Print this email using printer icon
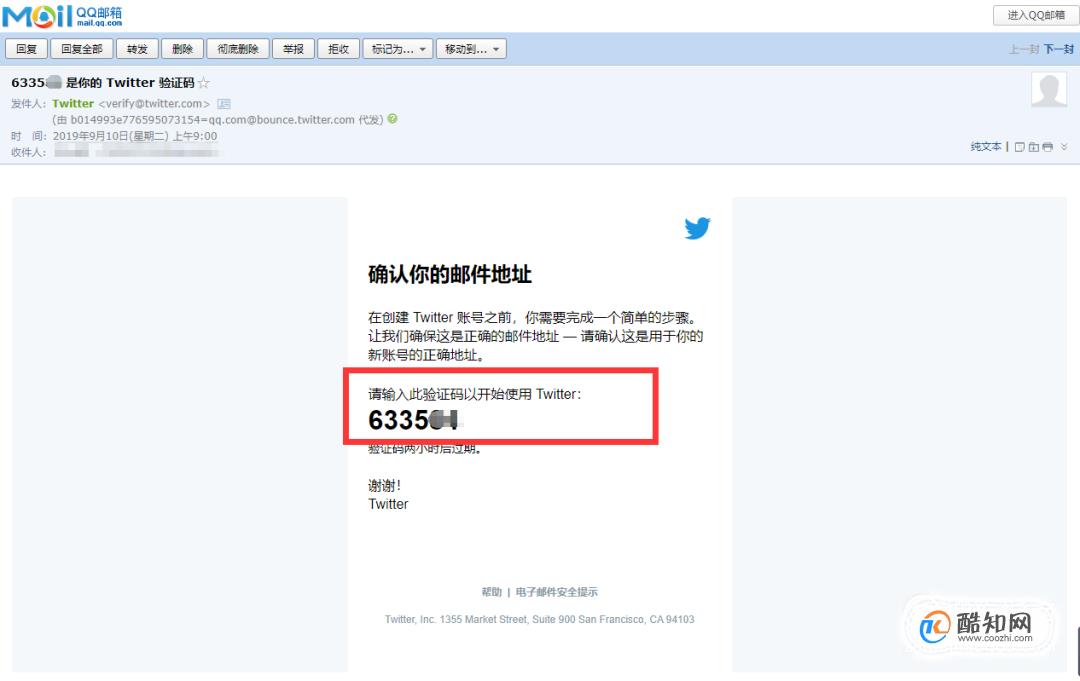Screen dimensions: 1080x681 tap(1047, 147)
